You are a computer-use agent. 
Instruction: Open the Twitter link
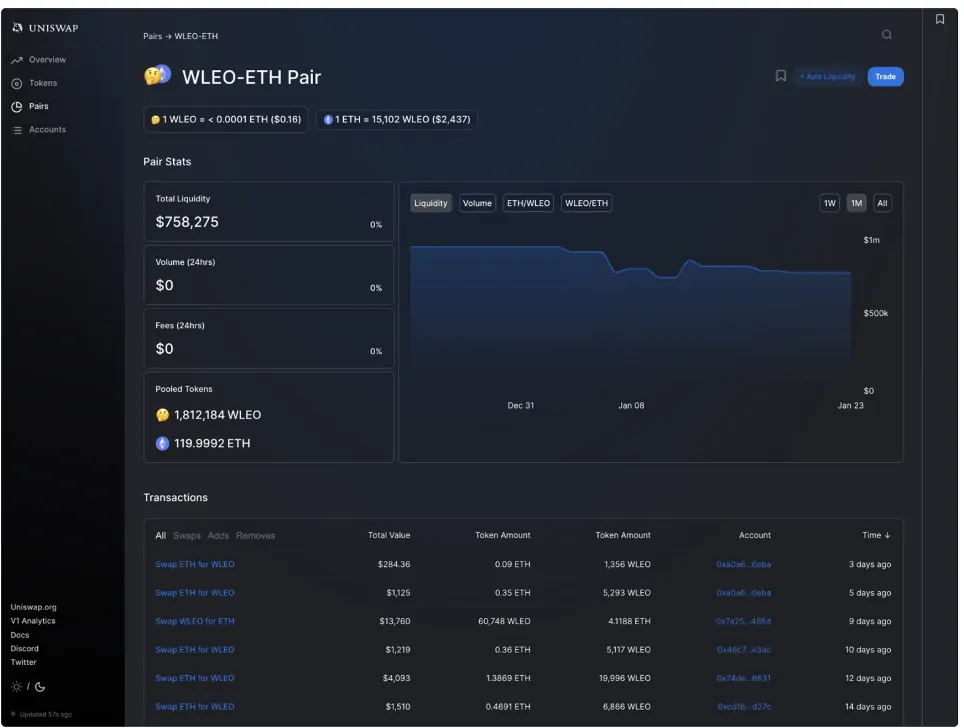tap(23, 662)
